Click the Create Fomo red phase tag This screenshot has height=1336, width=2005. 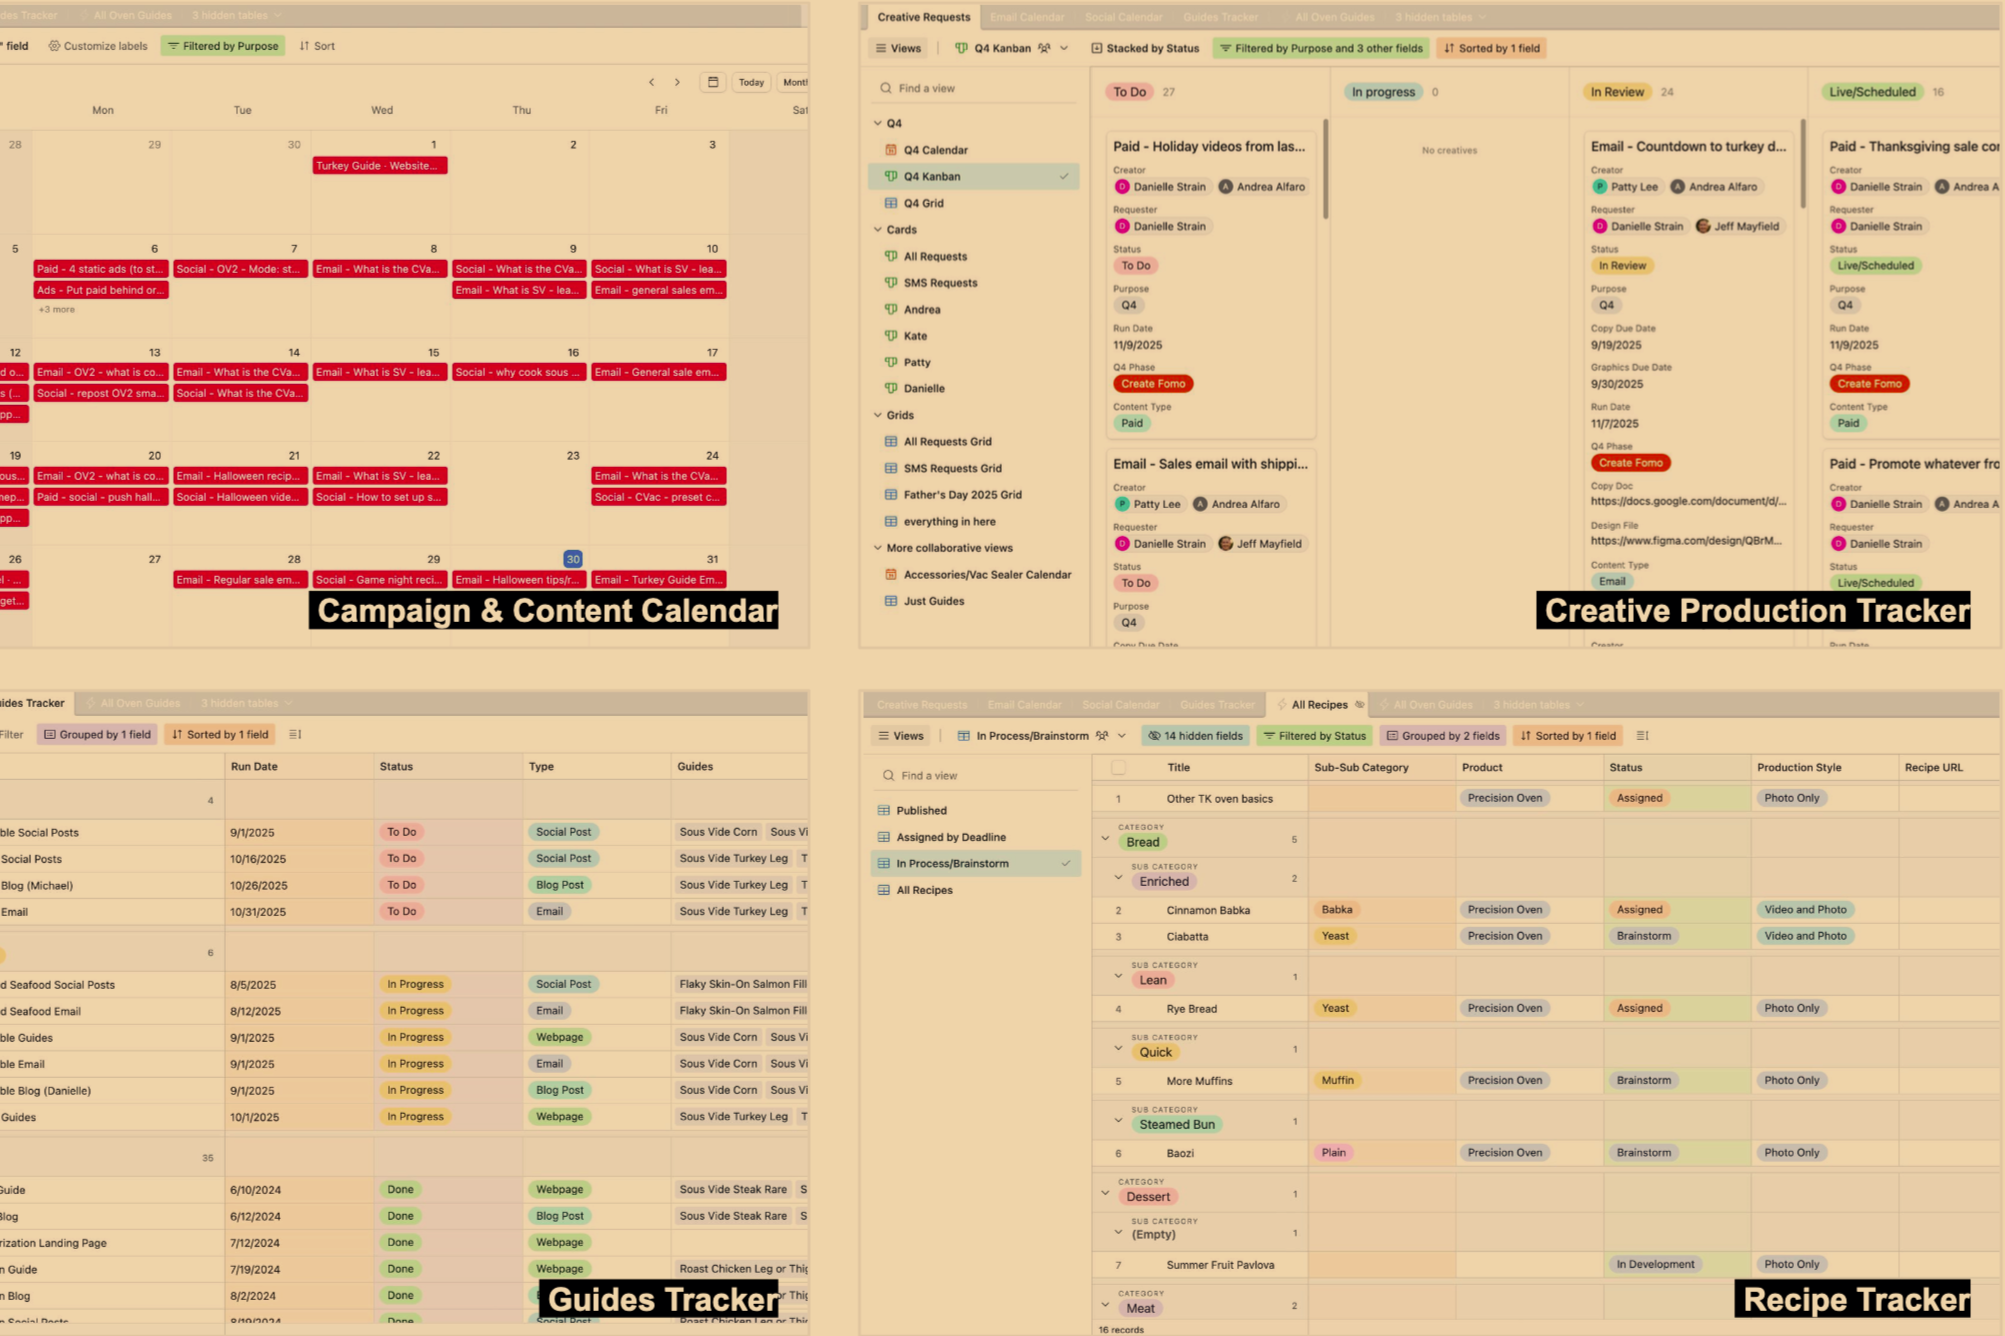click(1152, 384)
